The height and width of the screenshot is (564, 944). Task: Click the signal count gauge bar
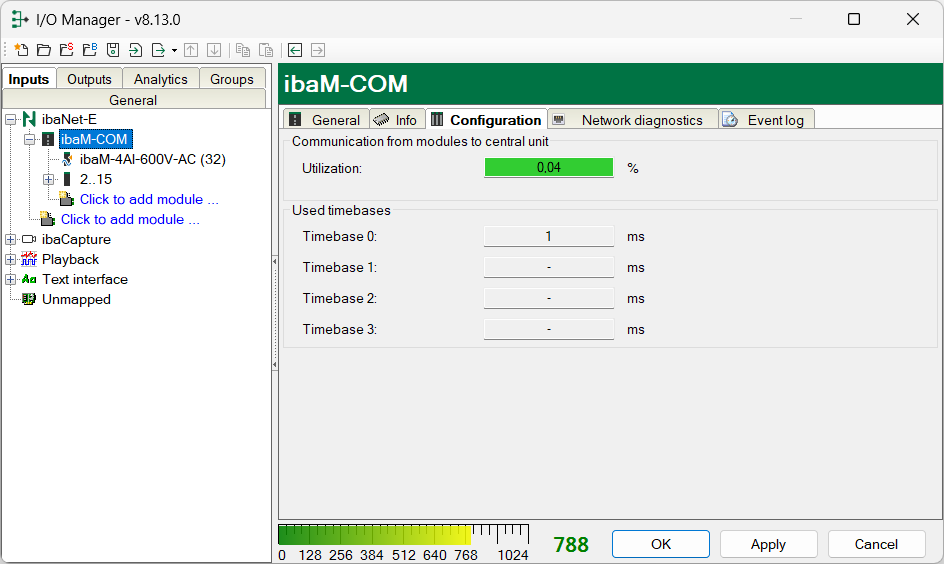pos(403,535)
